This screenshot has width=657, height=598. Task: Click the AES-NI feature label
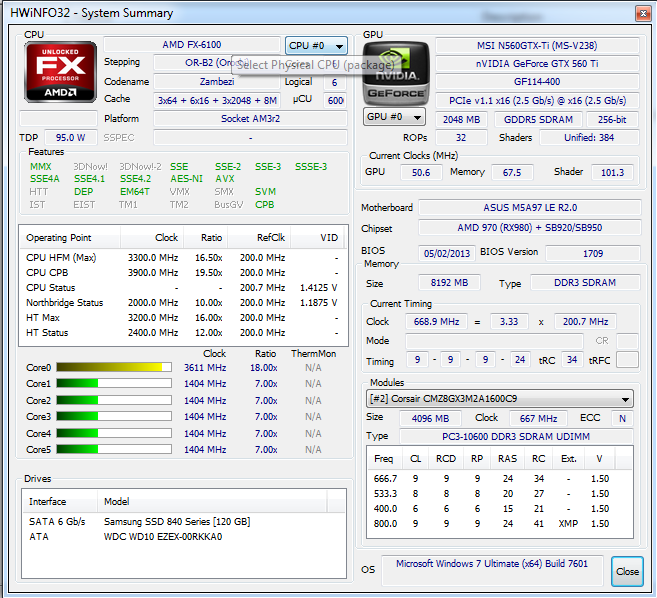[186, 179]
